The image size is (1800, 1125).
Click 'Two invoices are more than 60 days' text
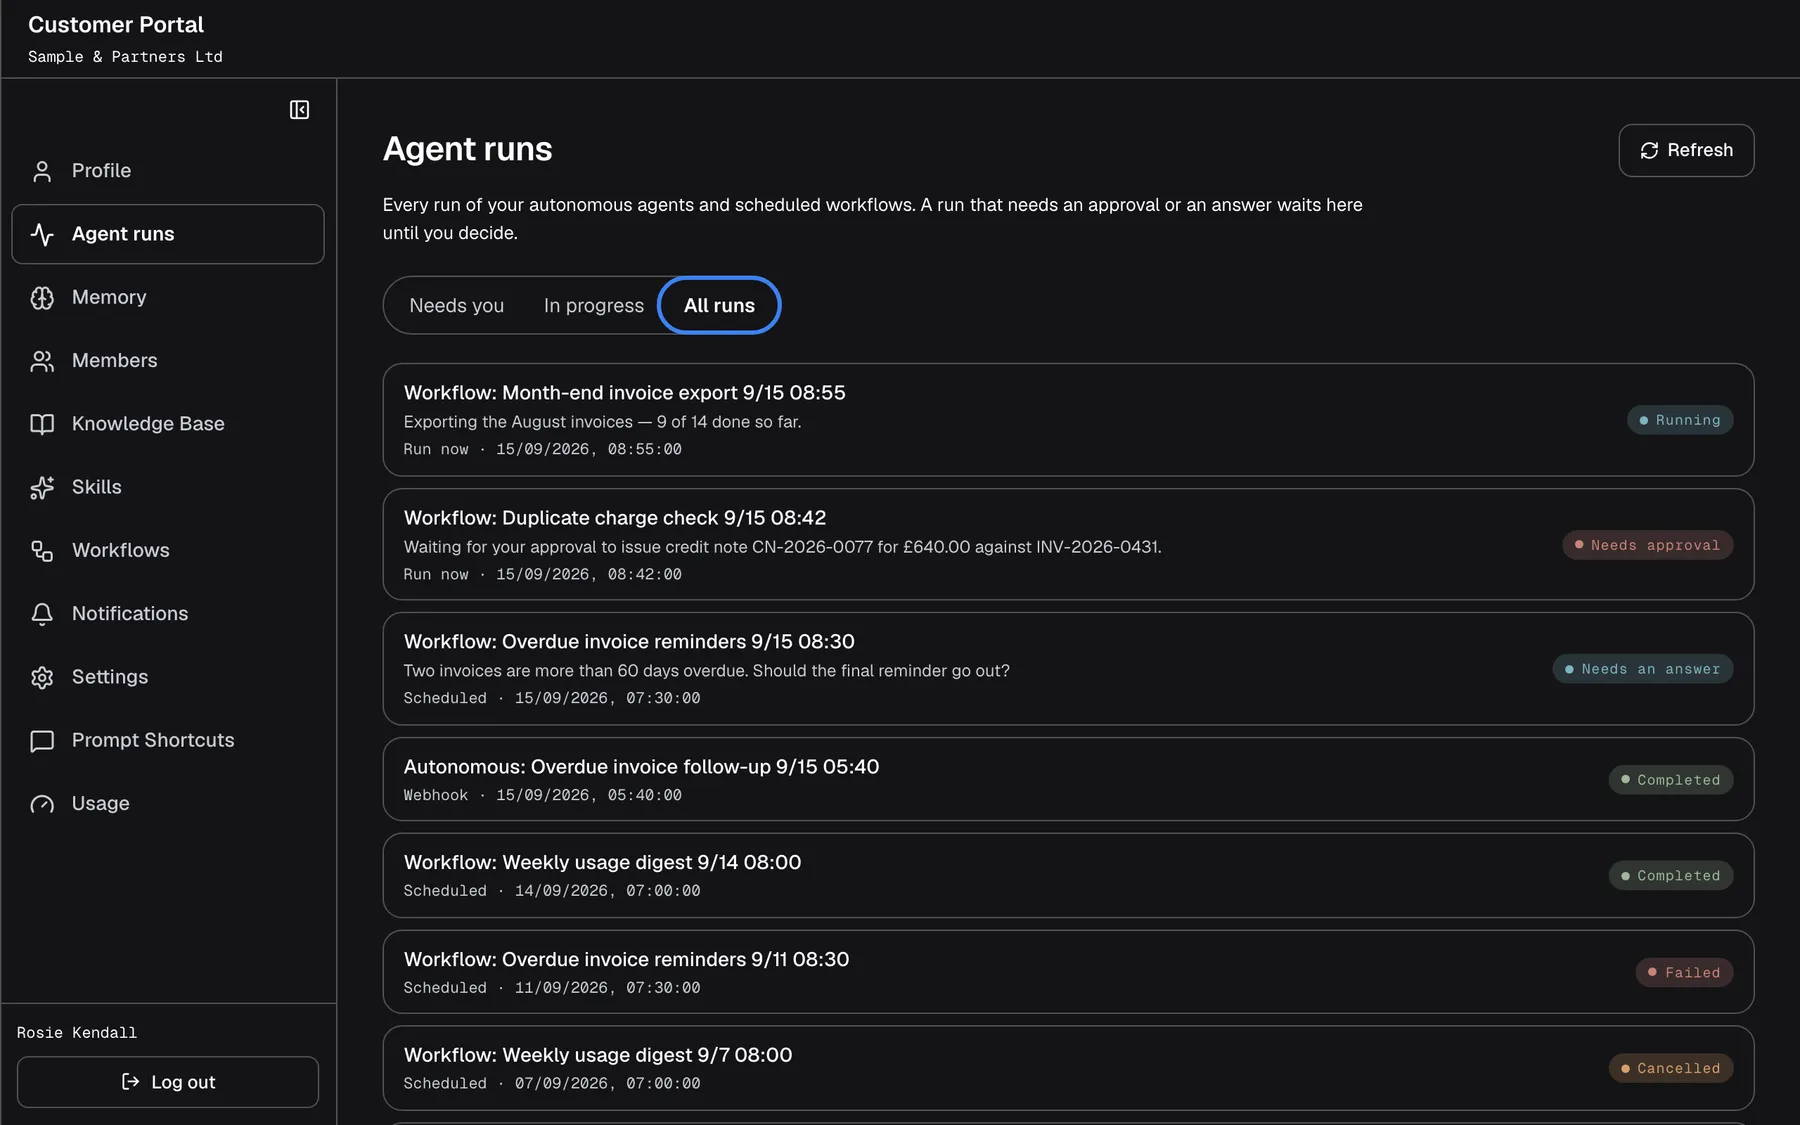[x=706, y=671]
